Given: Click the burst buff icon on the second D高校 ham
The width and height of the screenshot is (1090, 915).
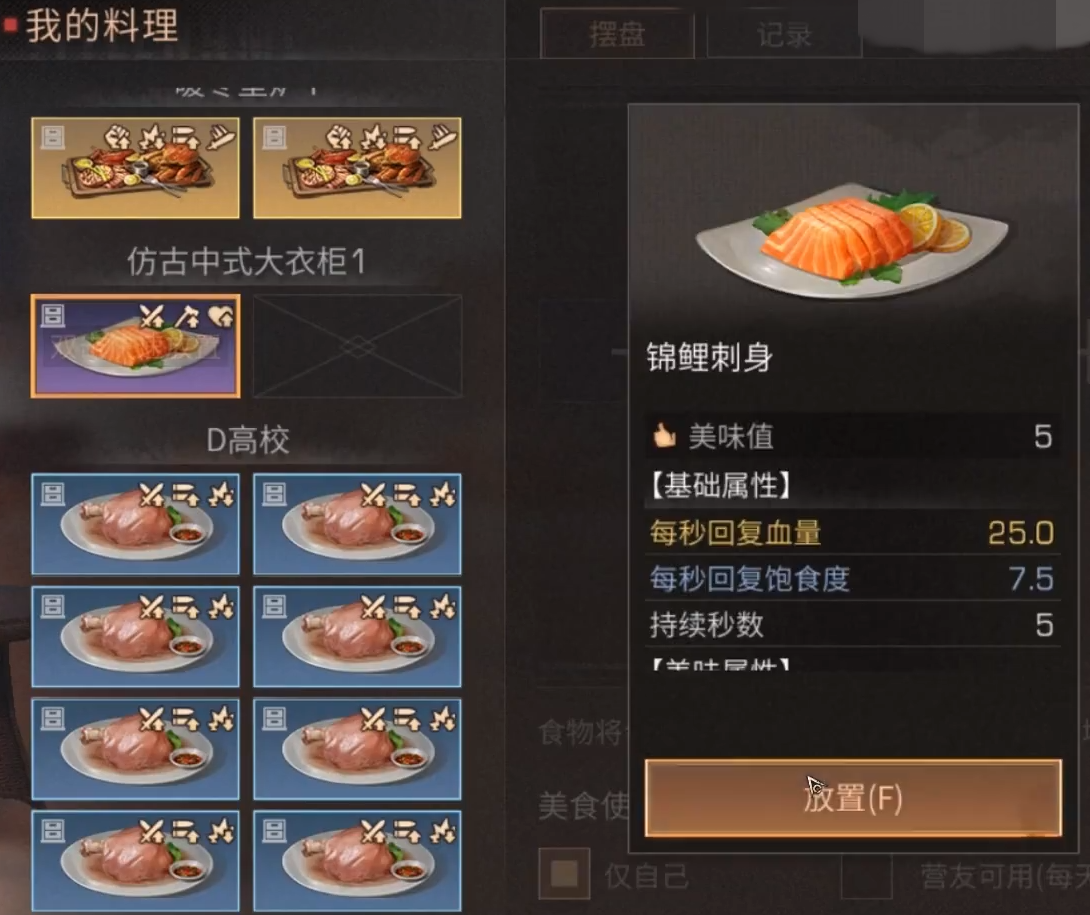Looking at the screenshot, I should (x=443, y=494).
